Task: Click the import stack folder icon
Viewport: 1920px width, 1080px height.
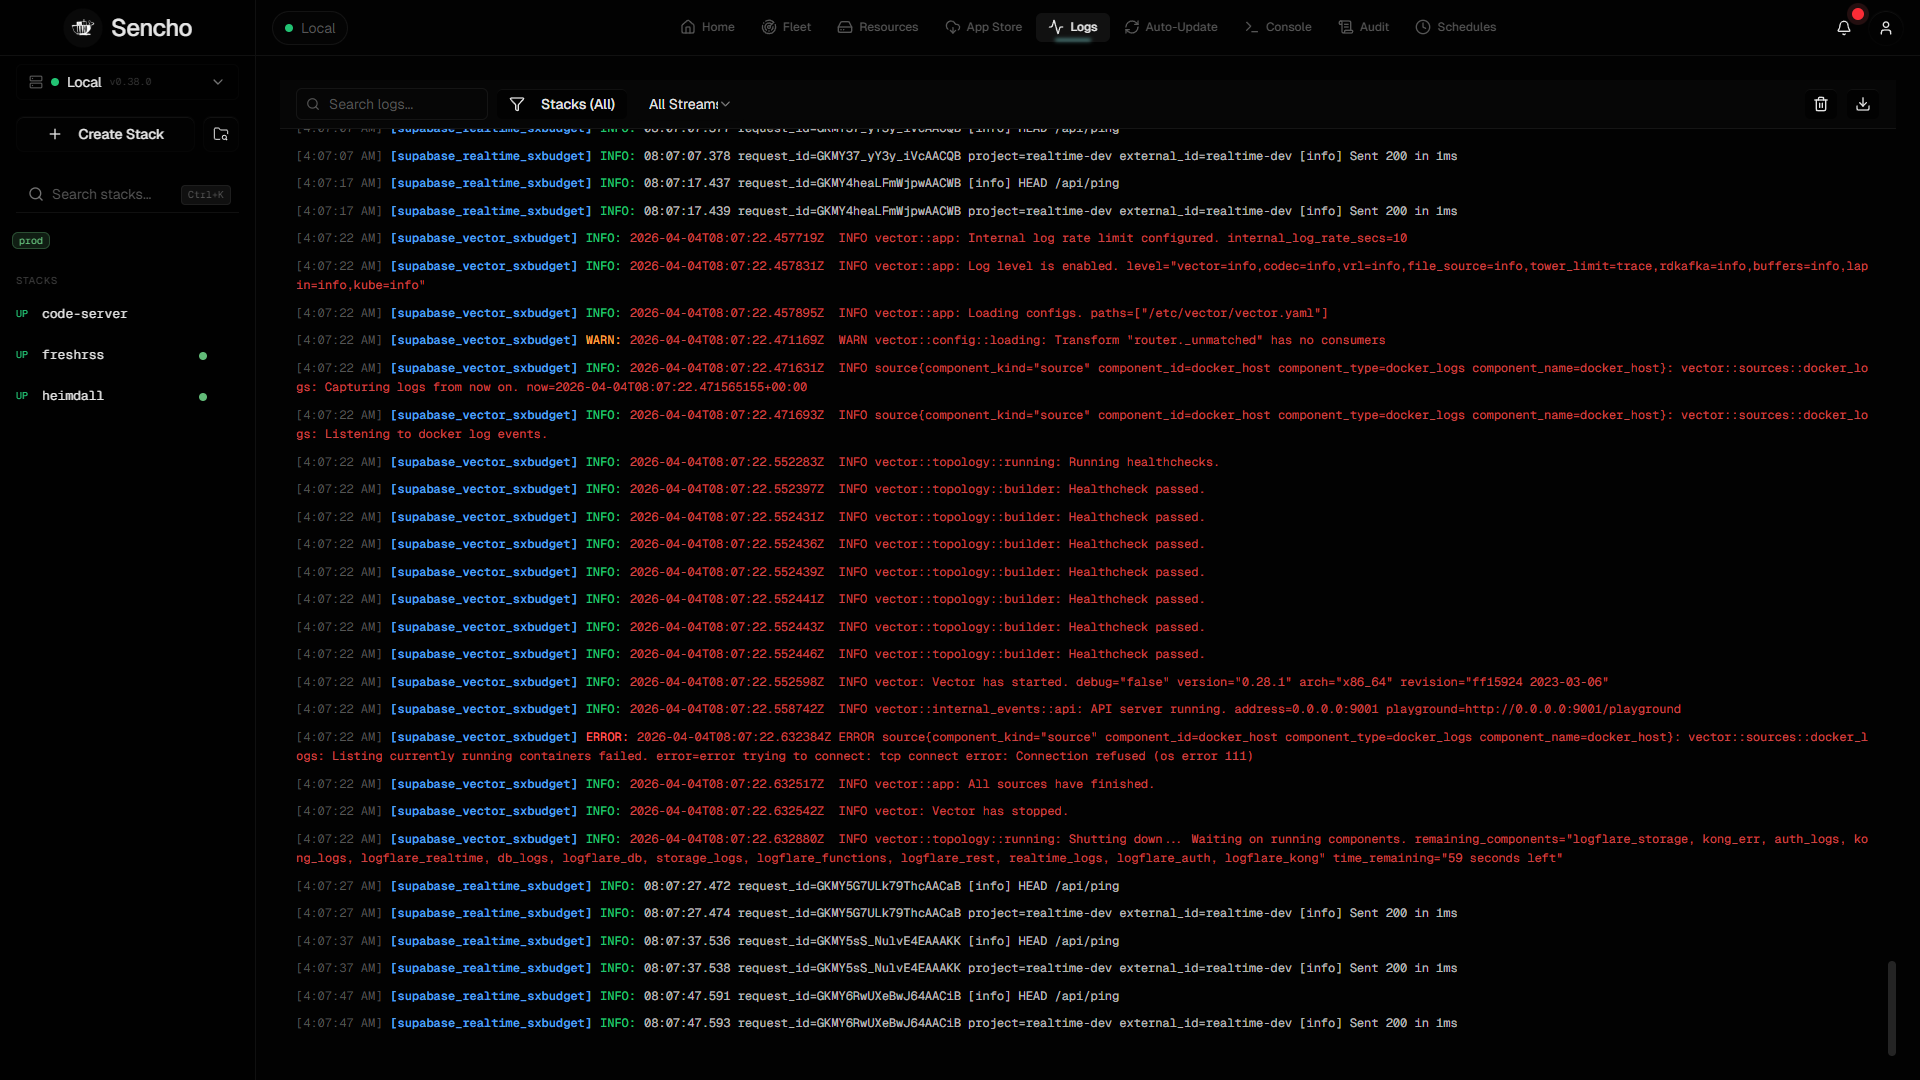Action: (221, 134)
